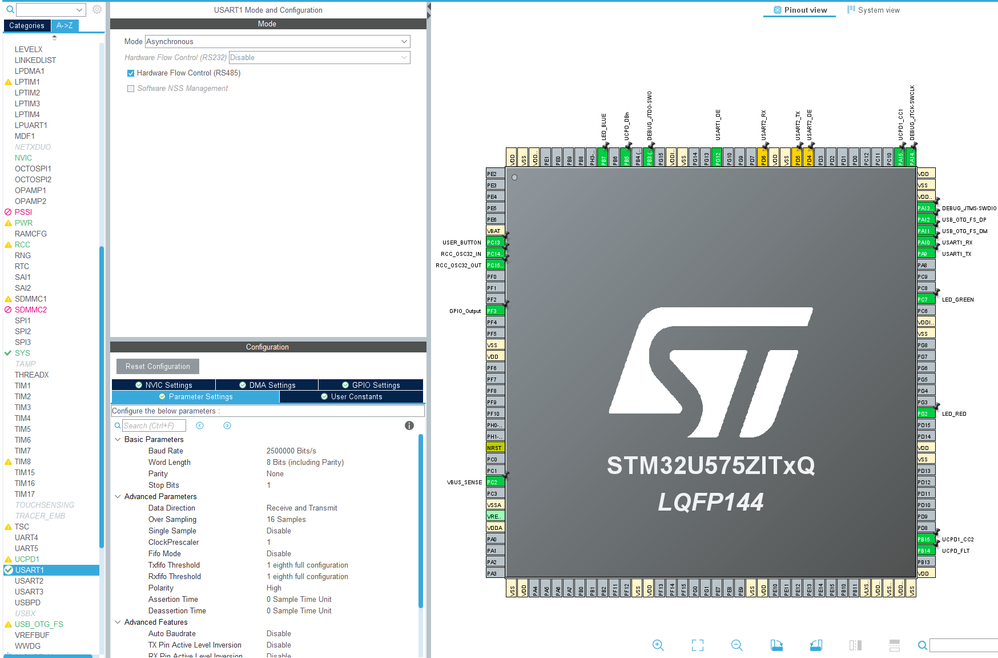Click the PB14 UCPD_FLT pin
Viewport: 998px width, 658px height.
coord(926,550)
